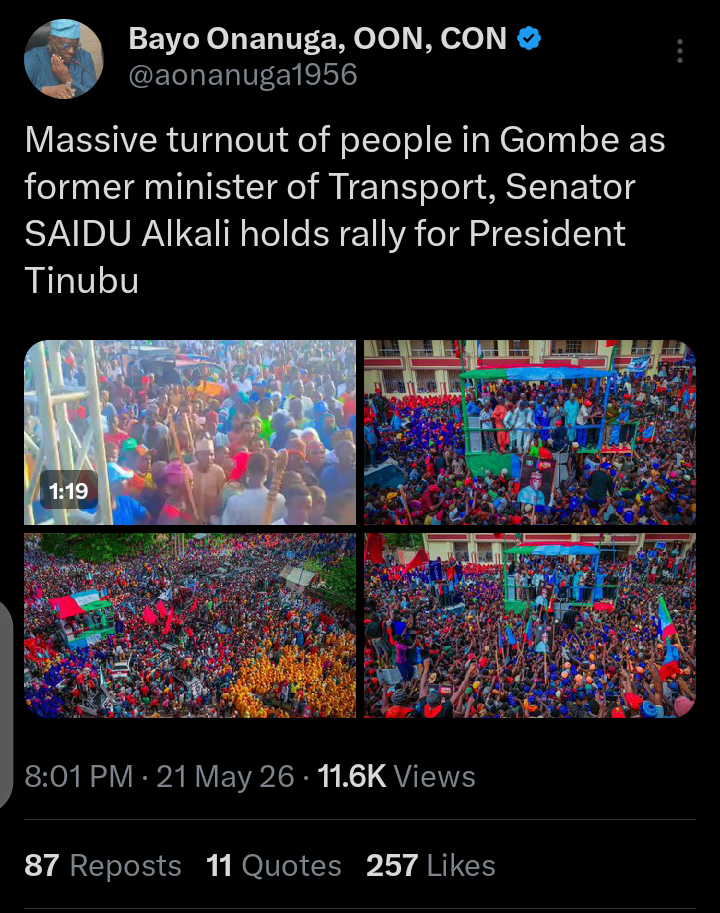This screenshot has height=913, width=720.
Task: Tap the word Tinubu in the tweet
Action: [81, 280]
